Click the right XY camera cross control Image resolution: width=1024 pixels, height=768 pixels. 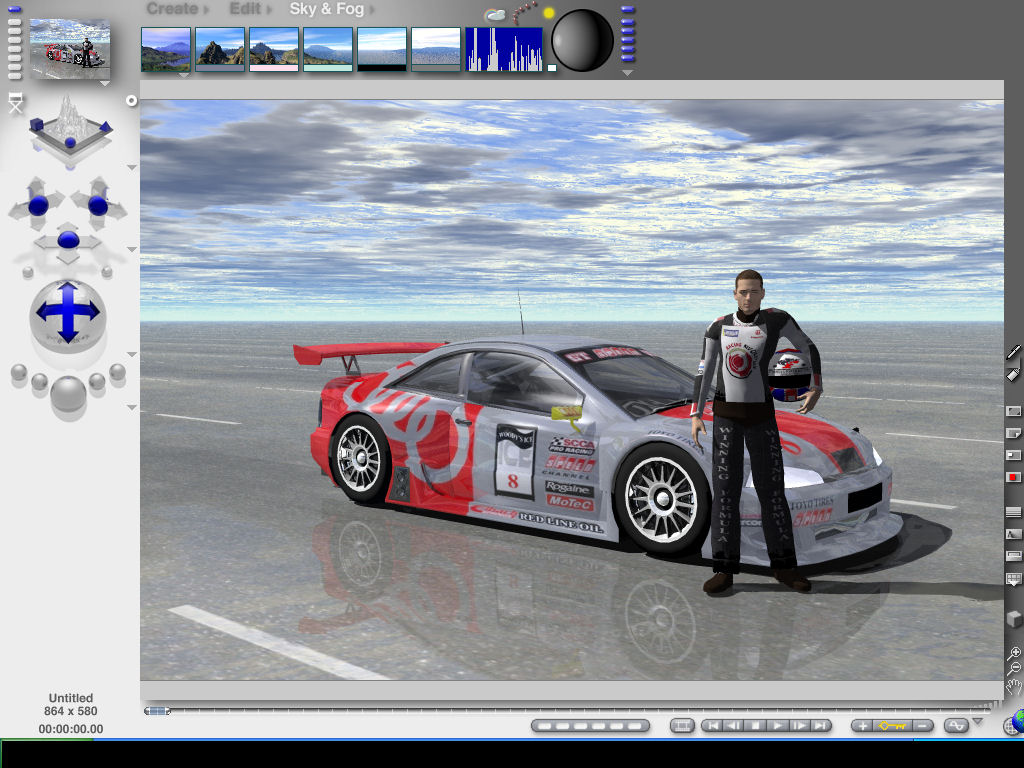[x=98, y=205]
